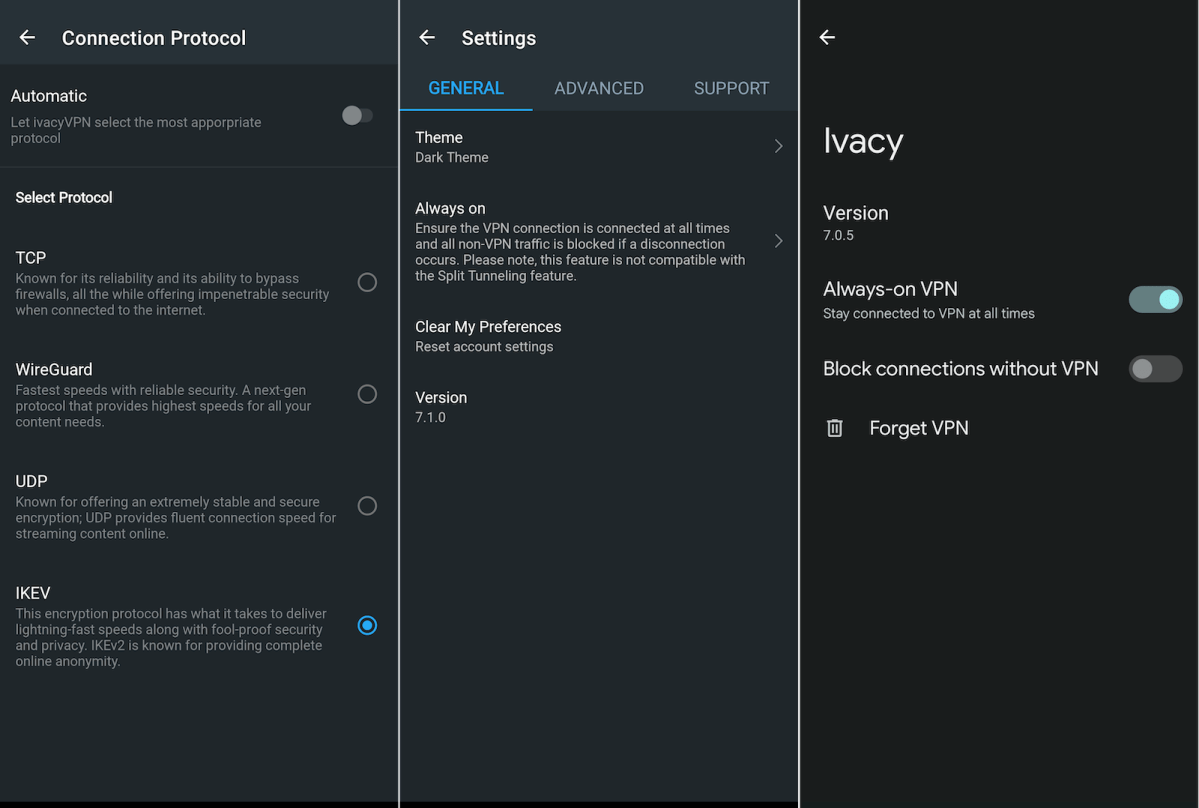Click the Select Protocol heading
The image size is (1199, 808).
[63, 197]
